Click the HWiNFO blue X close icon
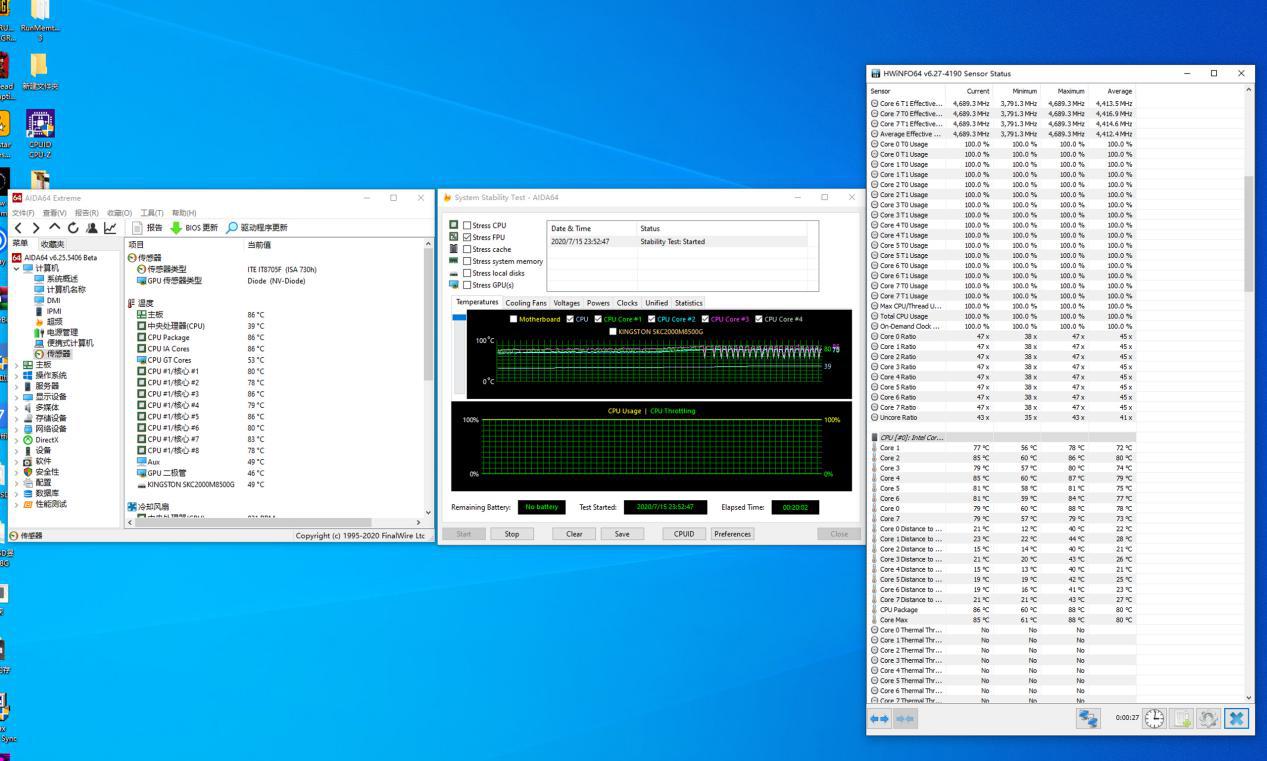Screen dimensions: 1267x761 [x=1237, y=718]
